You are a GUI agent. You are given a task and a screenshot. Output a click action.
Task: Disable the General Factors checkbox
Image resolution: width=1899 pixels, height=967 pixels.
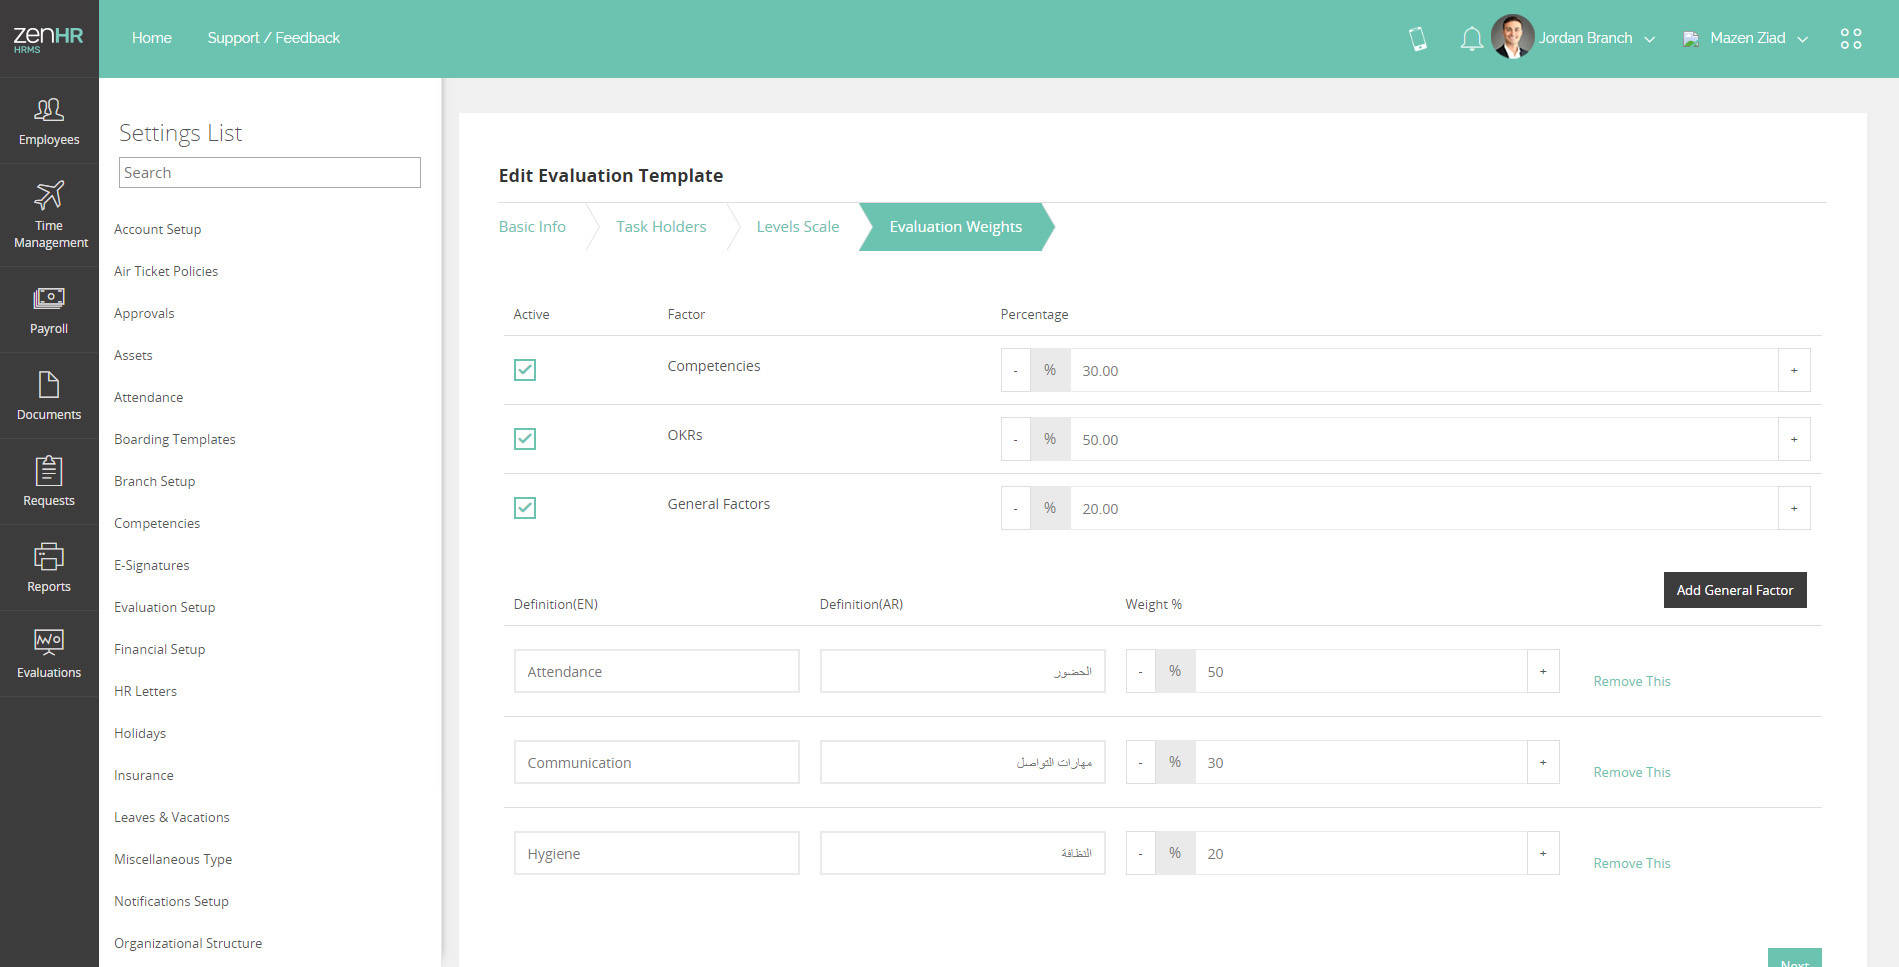525,508
